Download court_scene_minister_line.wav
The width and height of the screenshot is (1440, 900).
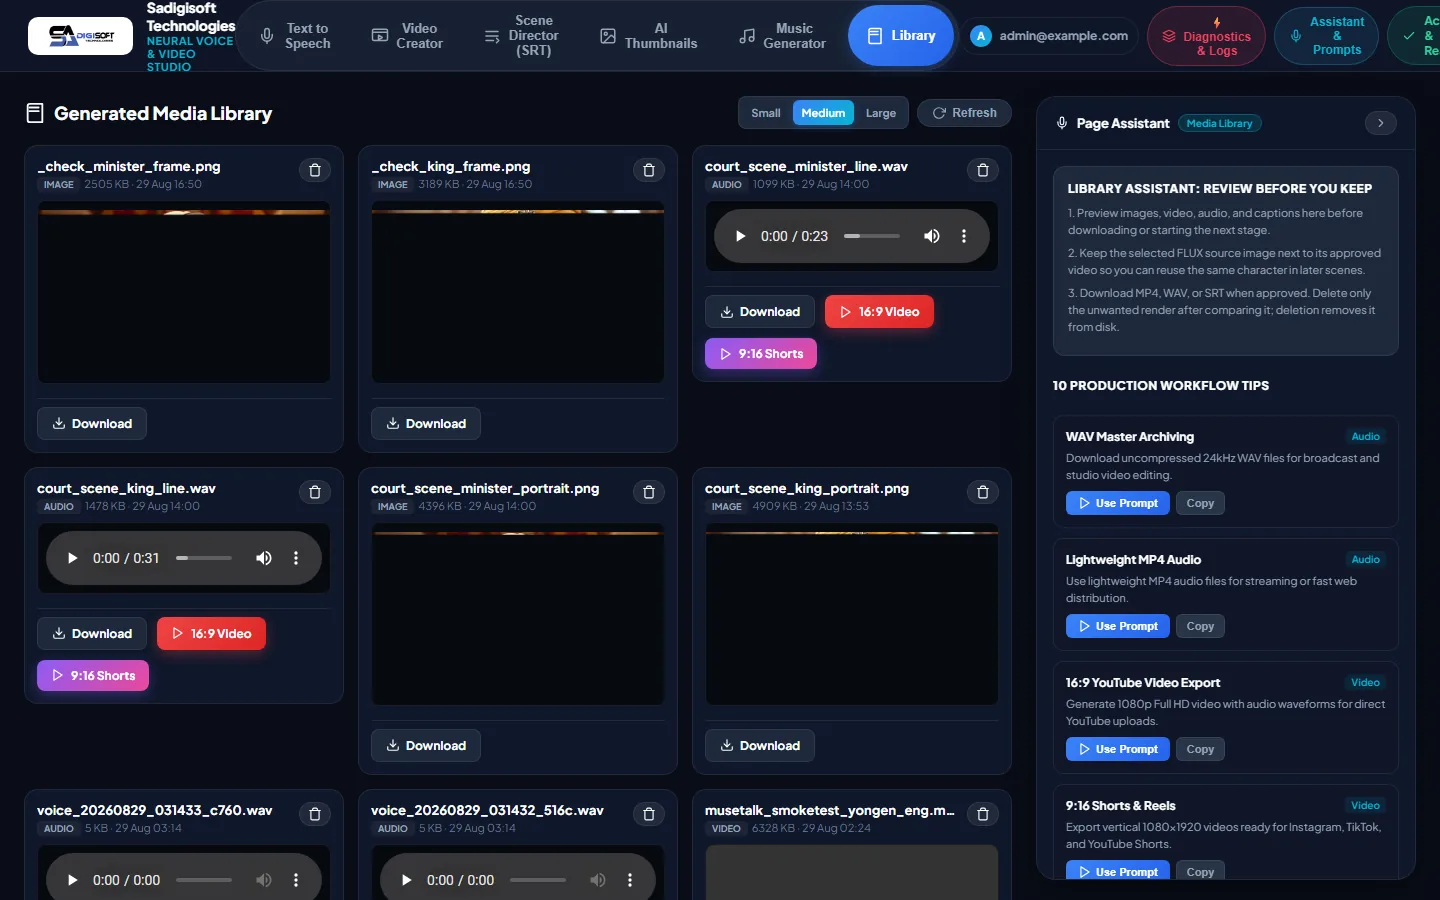[x=760, y=312]
